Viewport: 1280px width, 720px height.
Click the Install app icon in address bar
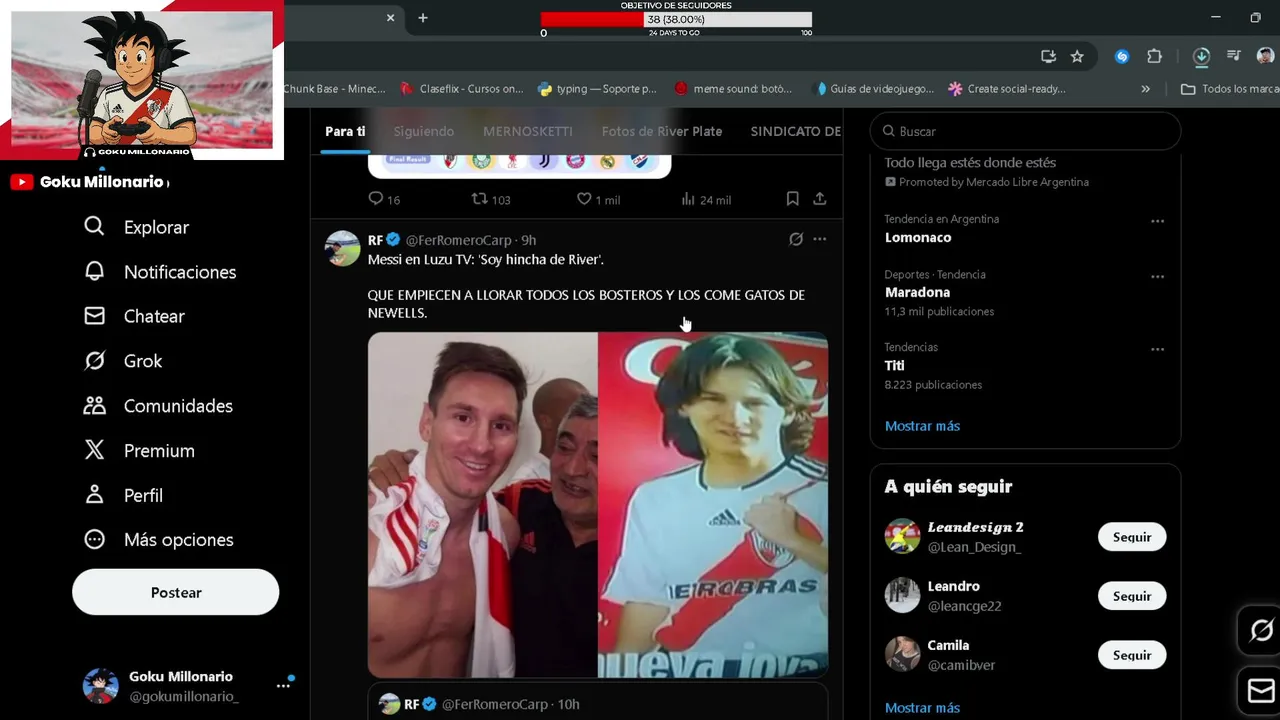[1048, 57]
